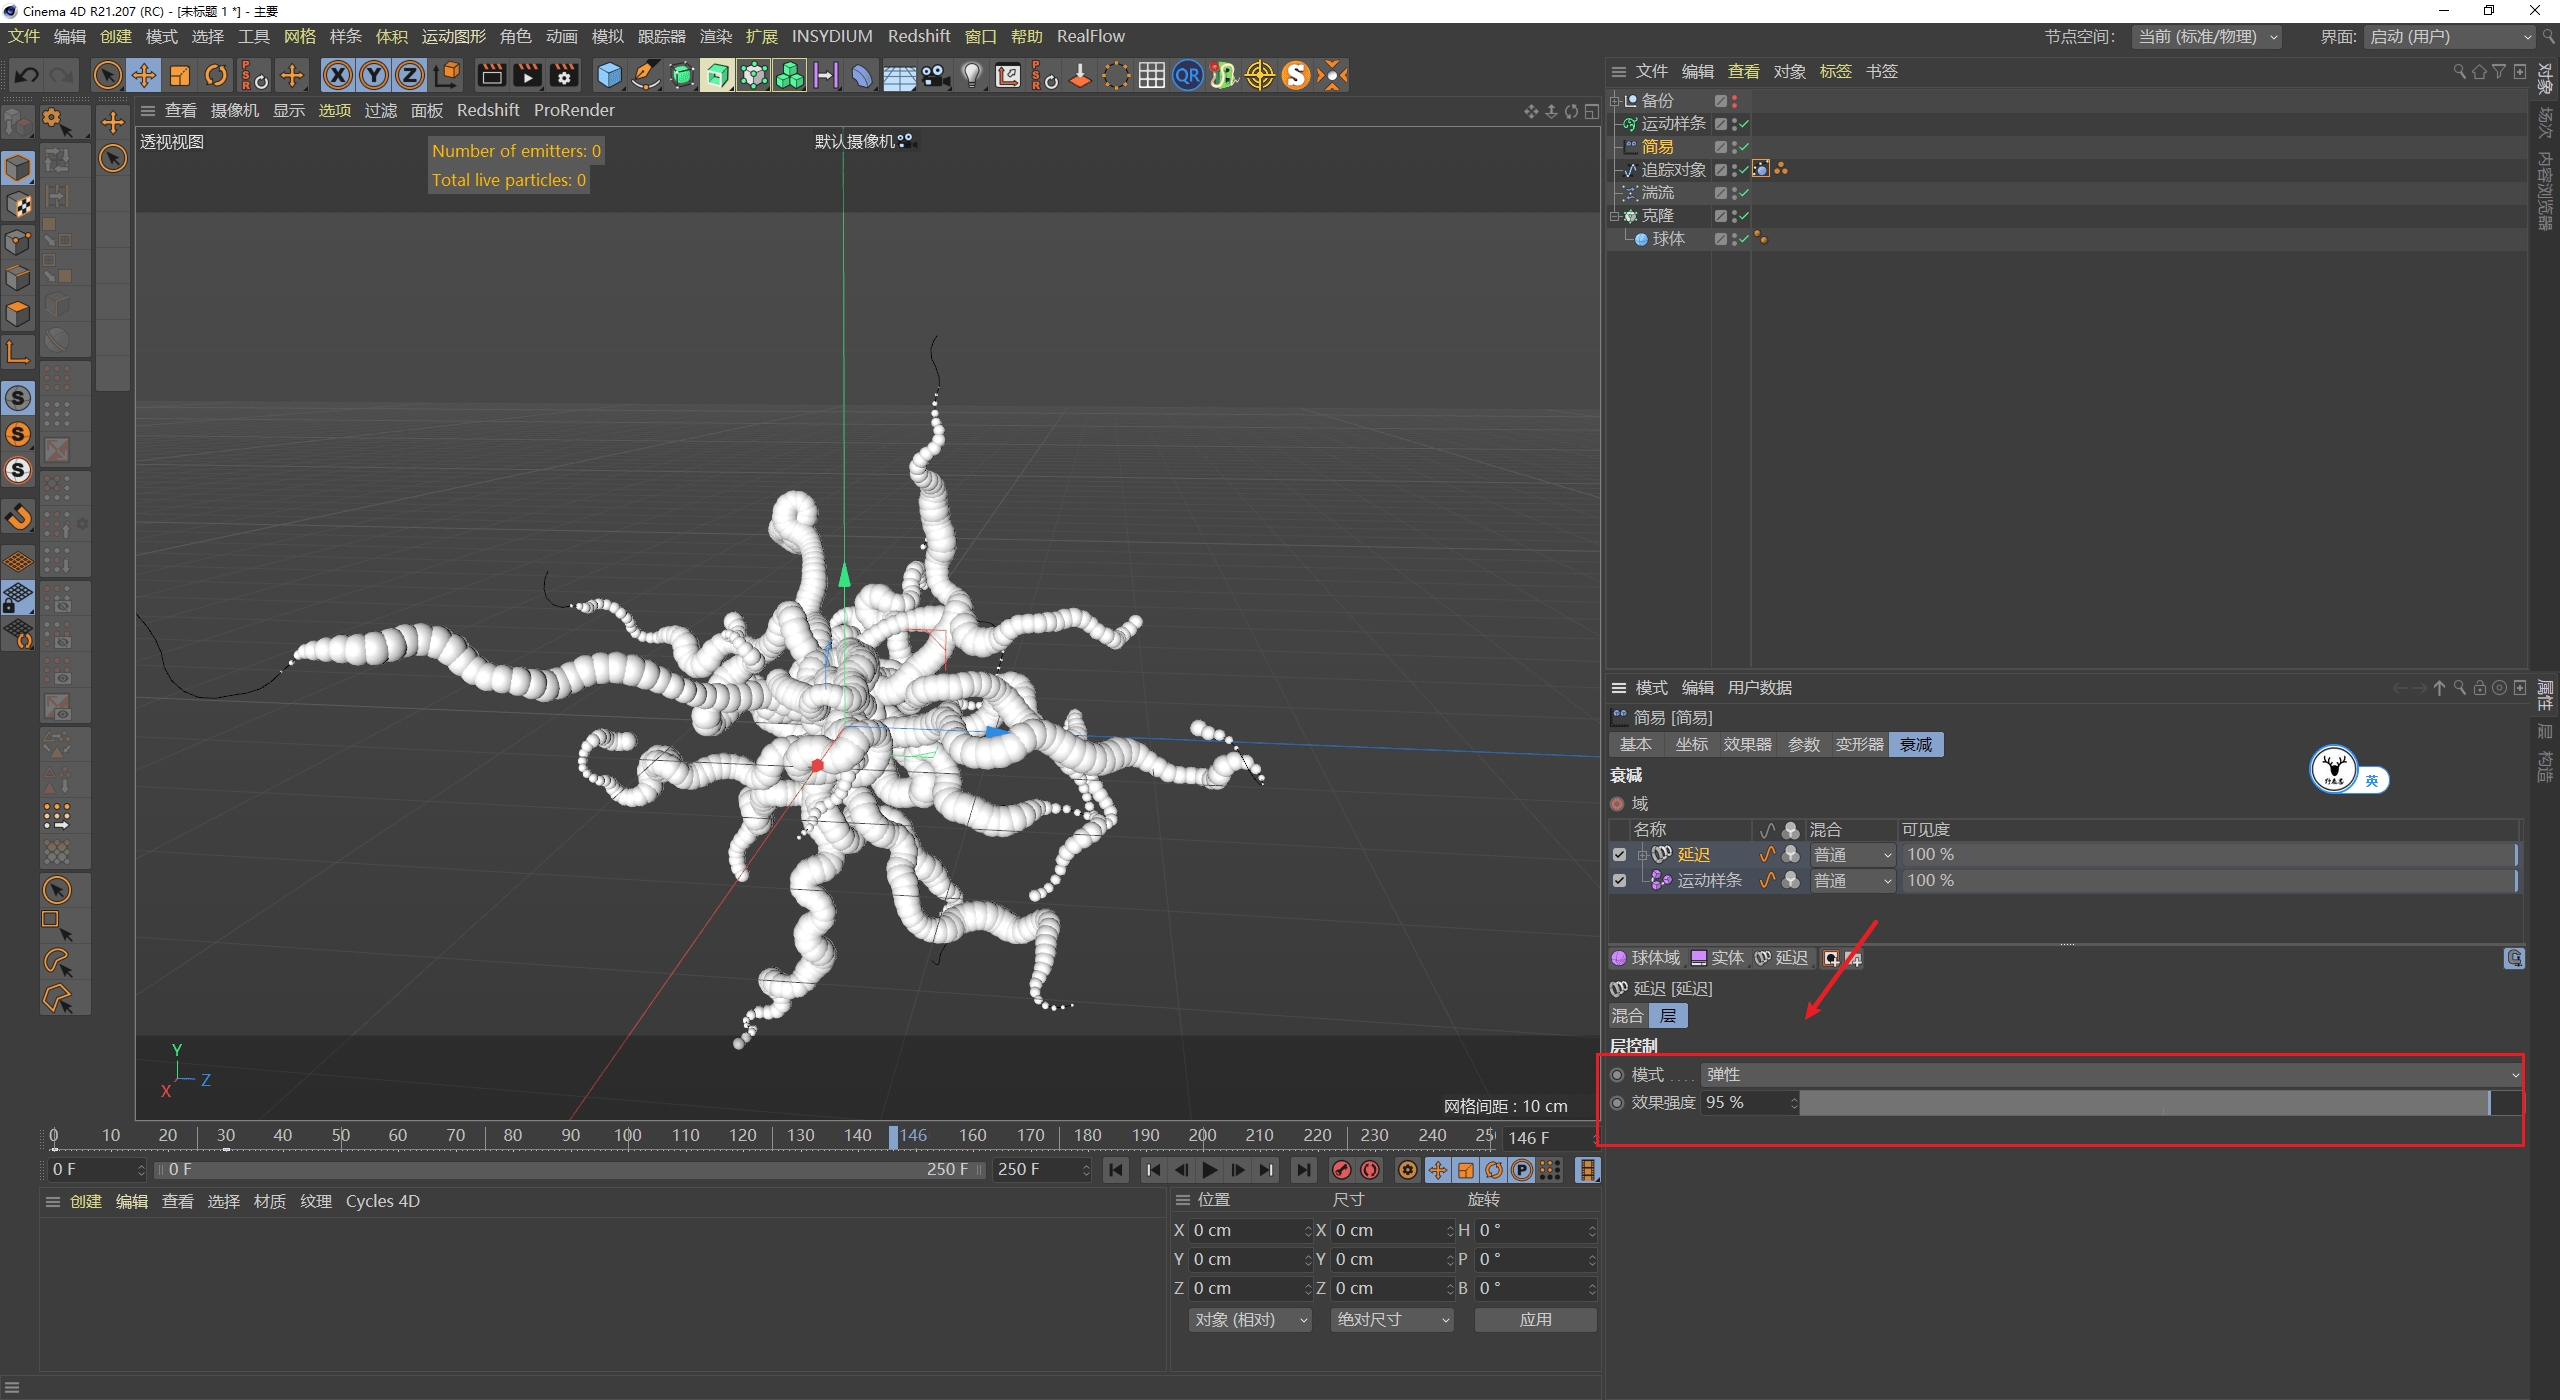This screenshot has width=2560, height=1400.
Task: Click the 应用 button in coordinates panel
Action: [x=1535, y=1319]
